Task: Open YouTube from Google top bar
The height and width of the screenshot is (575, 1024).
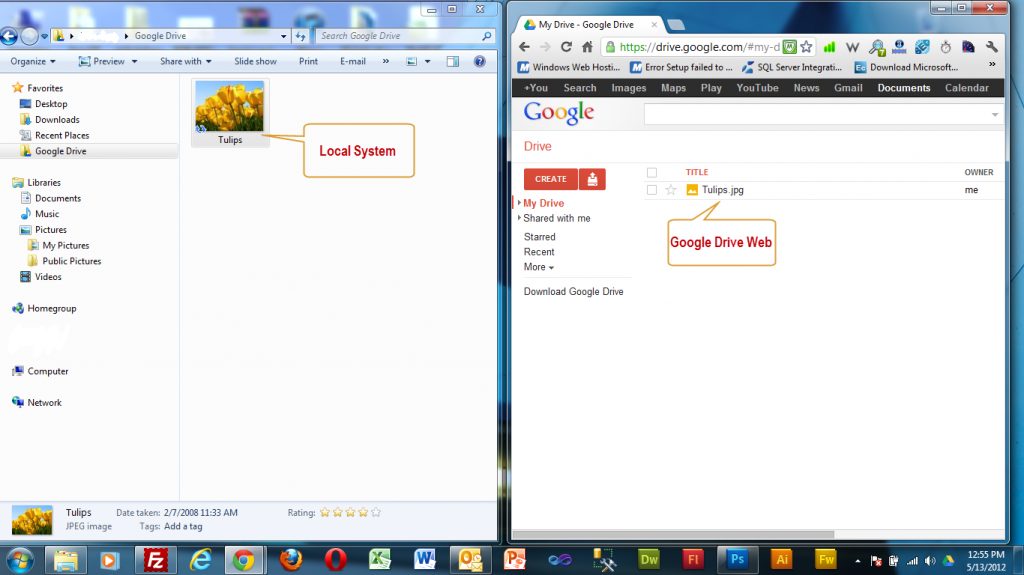Action: [x=758, y=88]
